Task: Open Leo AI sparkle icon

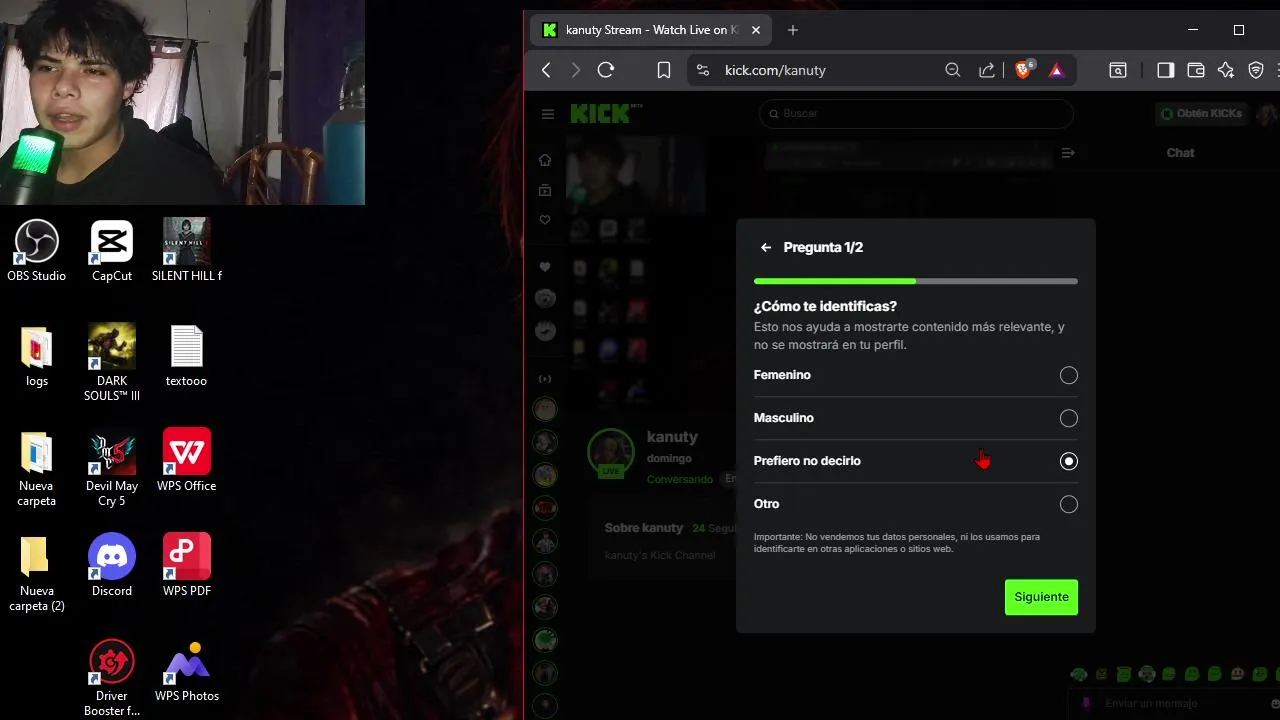Action: (x=1226, y=70)
